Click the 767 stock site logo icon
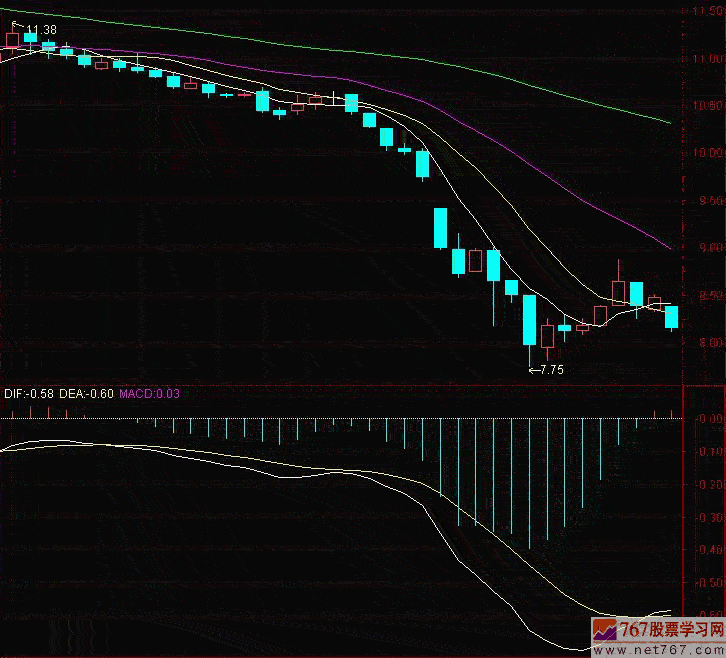This screenshot has height=658, width=726. click(603, 632)
